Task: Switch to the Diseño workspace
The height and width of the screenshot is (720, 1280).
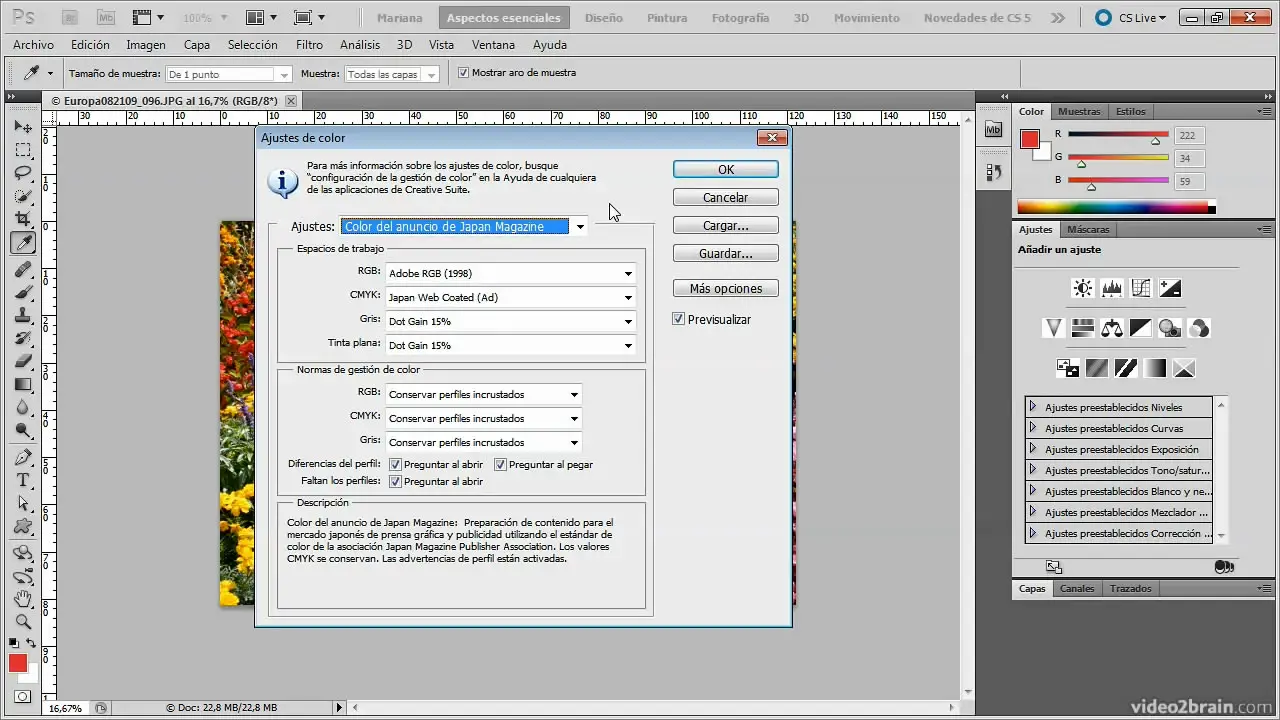Action: point(603,18)
